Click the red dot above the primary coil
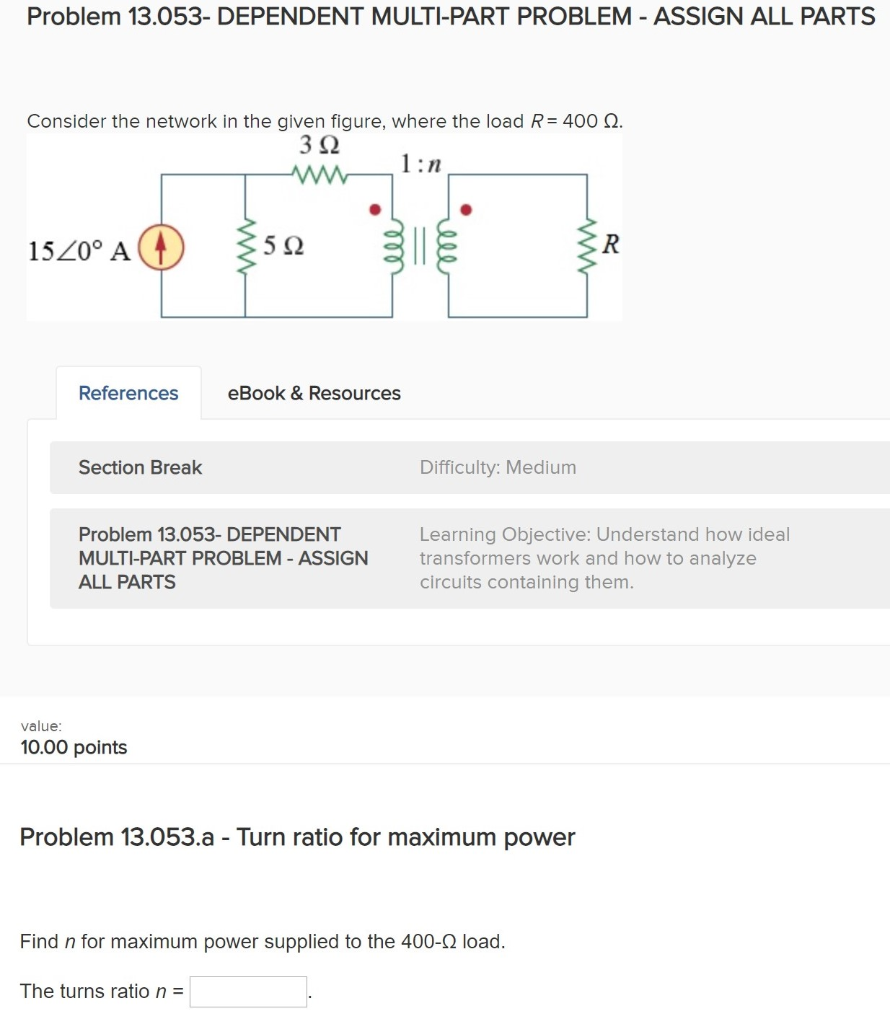Screen dimensions: 890x1024 tap(374, 208)
